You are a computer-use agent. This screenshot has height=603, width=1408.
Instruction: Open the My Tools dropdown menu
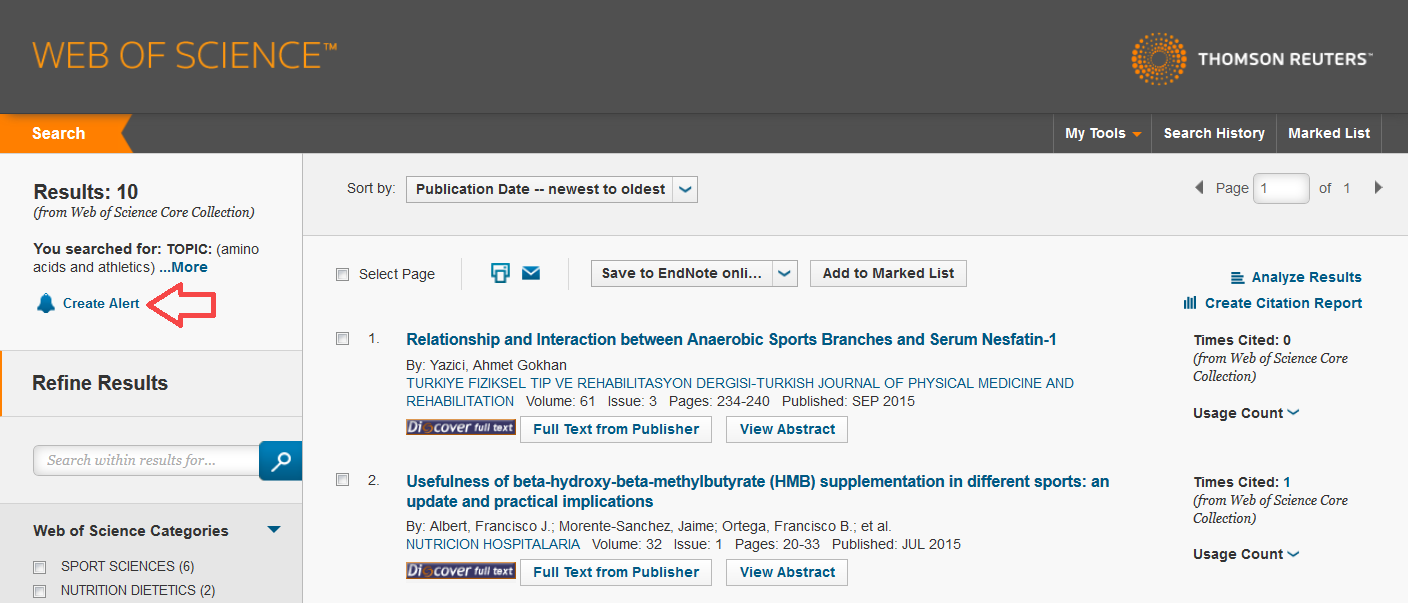pos(1103,133)
